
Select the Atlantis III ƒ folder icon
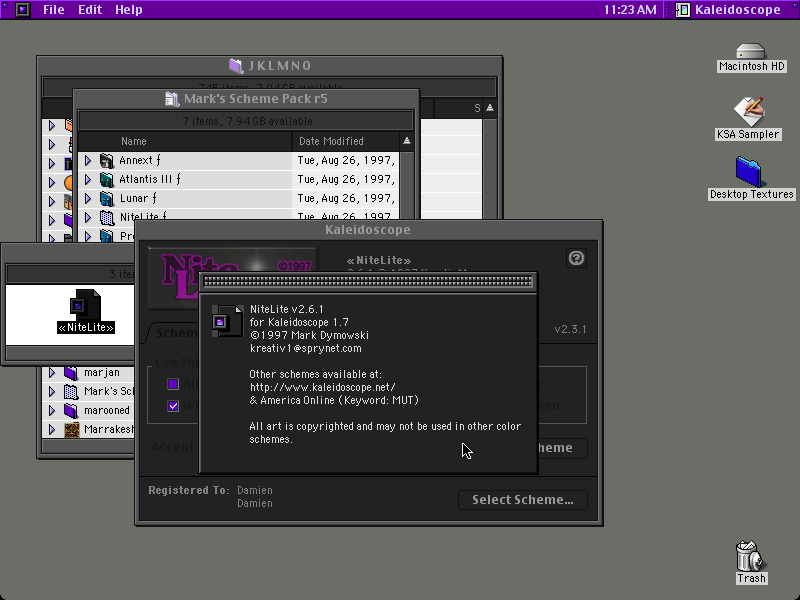click(106, 180)
